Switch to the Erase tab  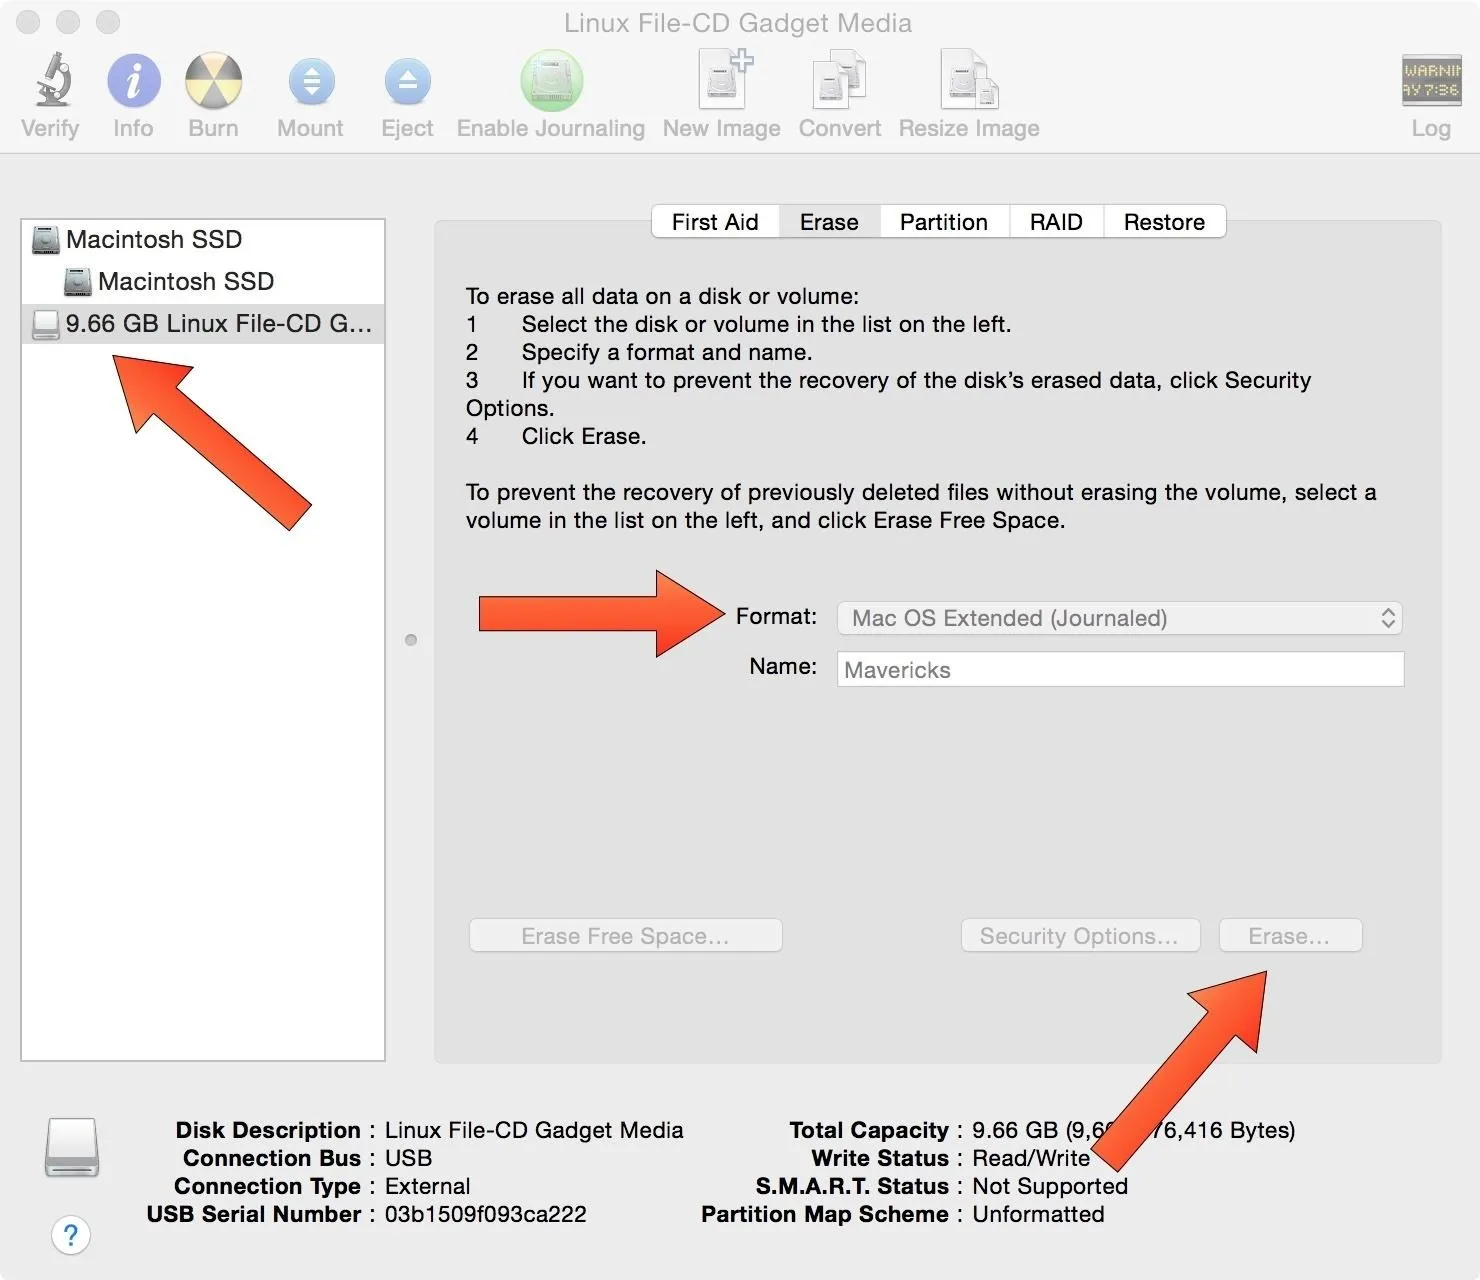[829, 222]
